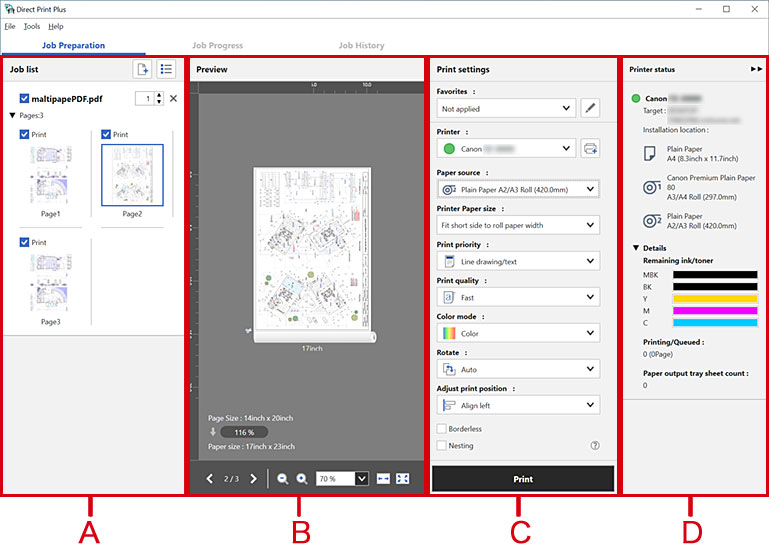Open Nesting help question mark icon
This screenshot has width=769, height=555.
[x=595, y=446]
